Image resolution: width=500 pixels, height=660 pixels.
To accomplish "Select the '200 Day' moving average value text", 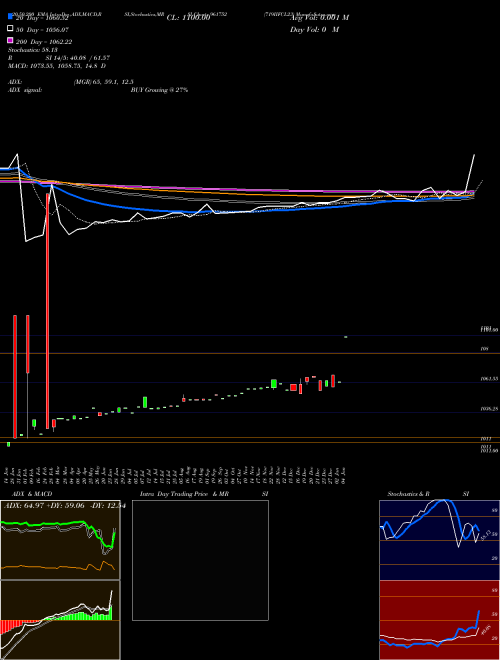I will 44,42.
